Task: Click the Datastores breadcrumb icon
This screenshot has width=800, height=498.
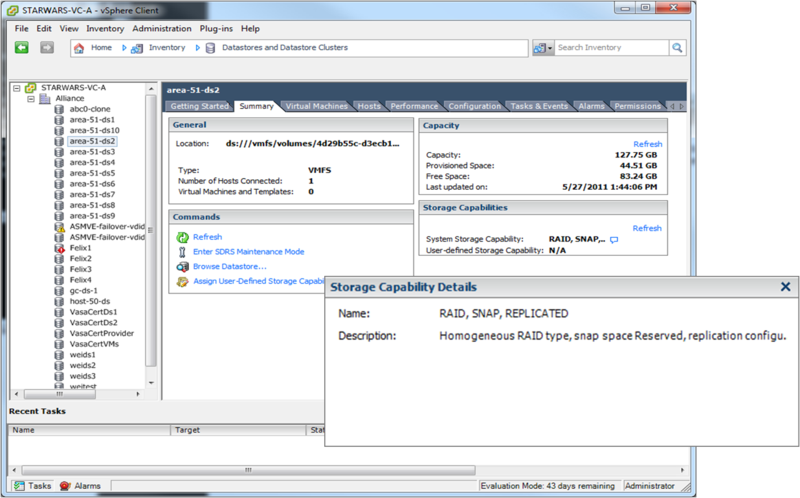Action: [x=210, y=48]
